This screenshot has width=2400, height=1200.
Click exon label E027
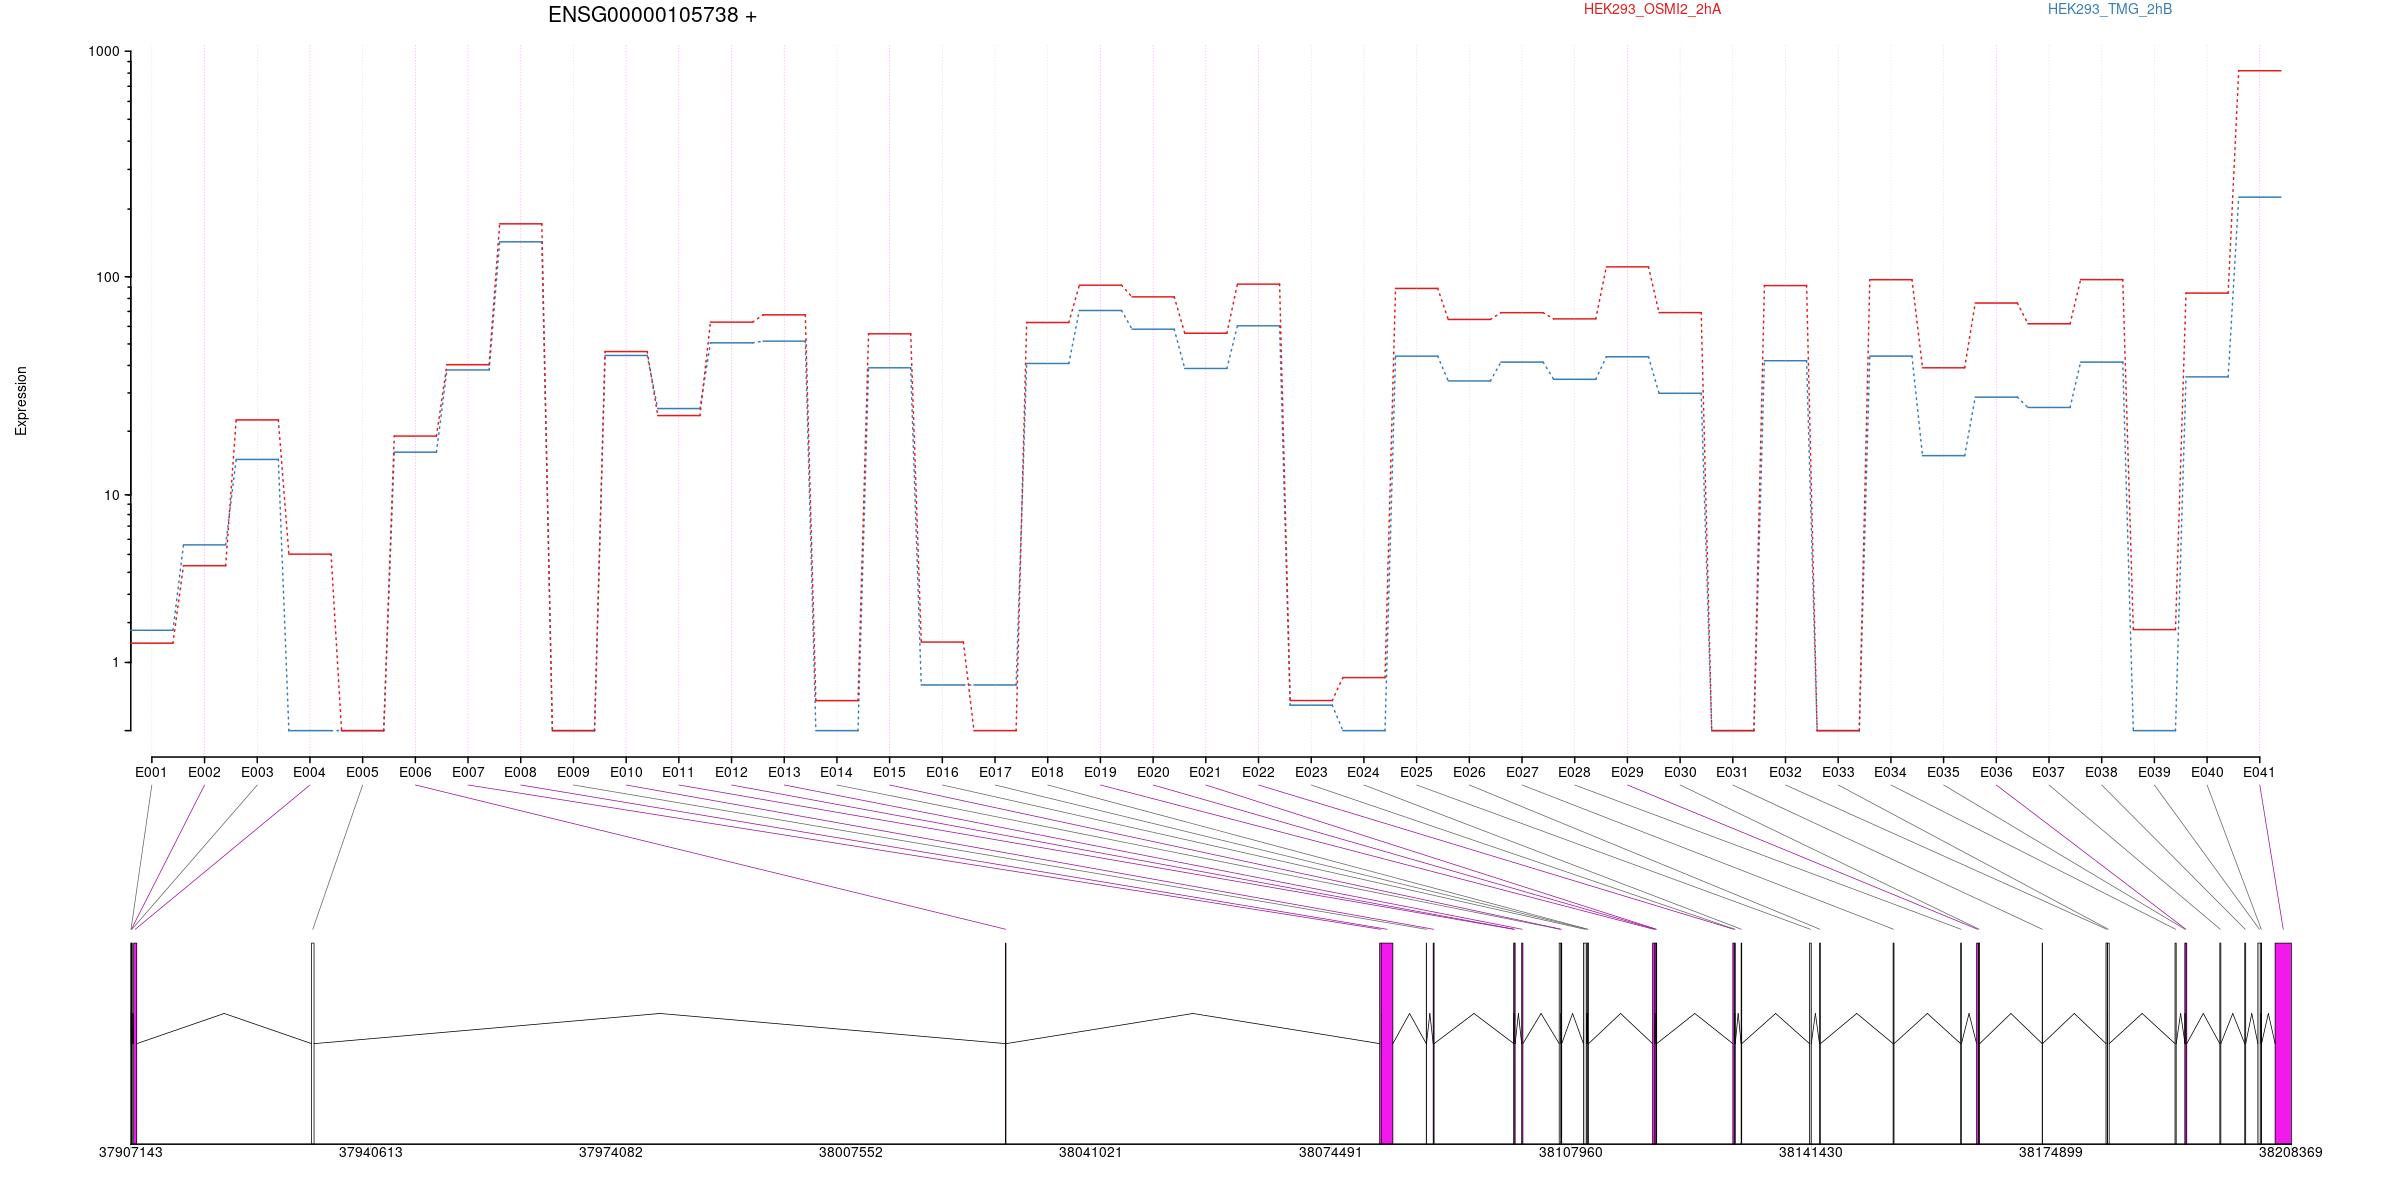1522,772
